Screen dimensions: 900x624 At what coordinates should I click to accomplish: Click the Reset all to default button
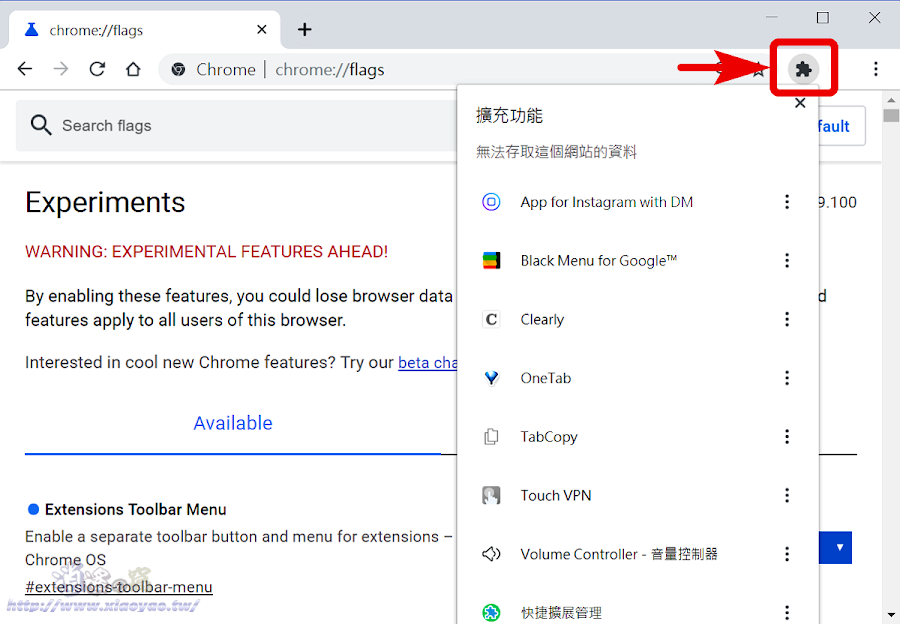pyautogui.click(x=842, y=126)
